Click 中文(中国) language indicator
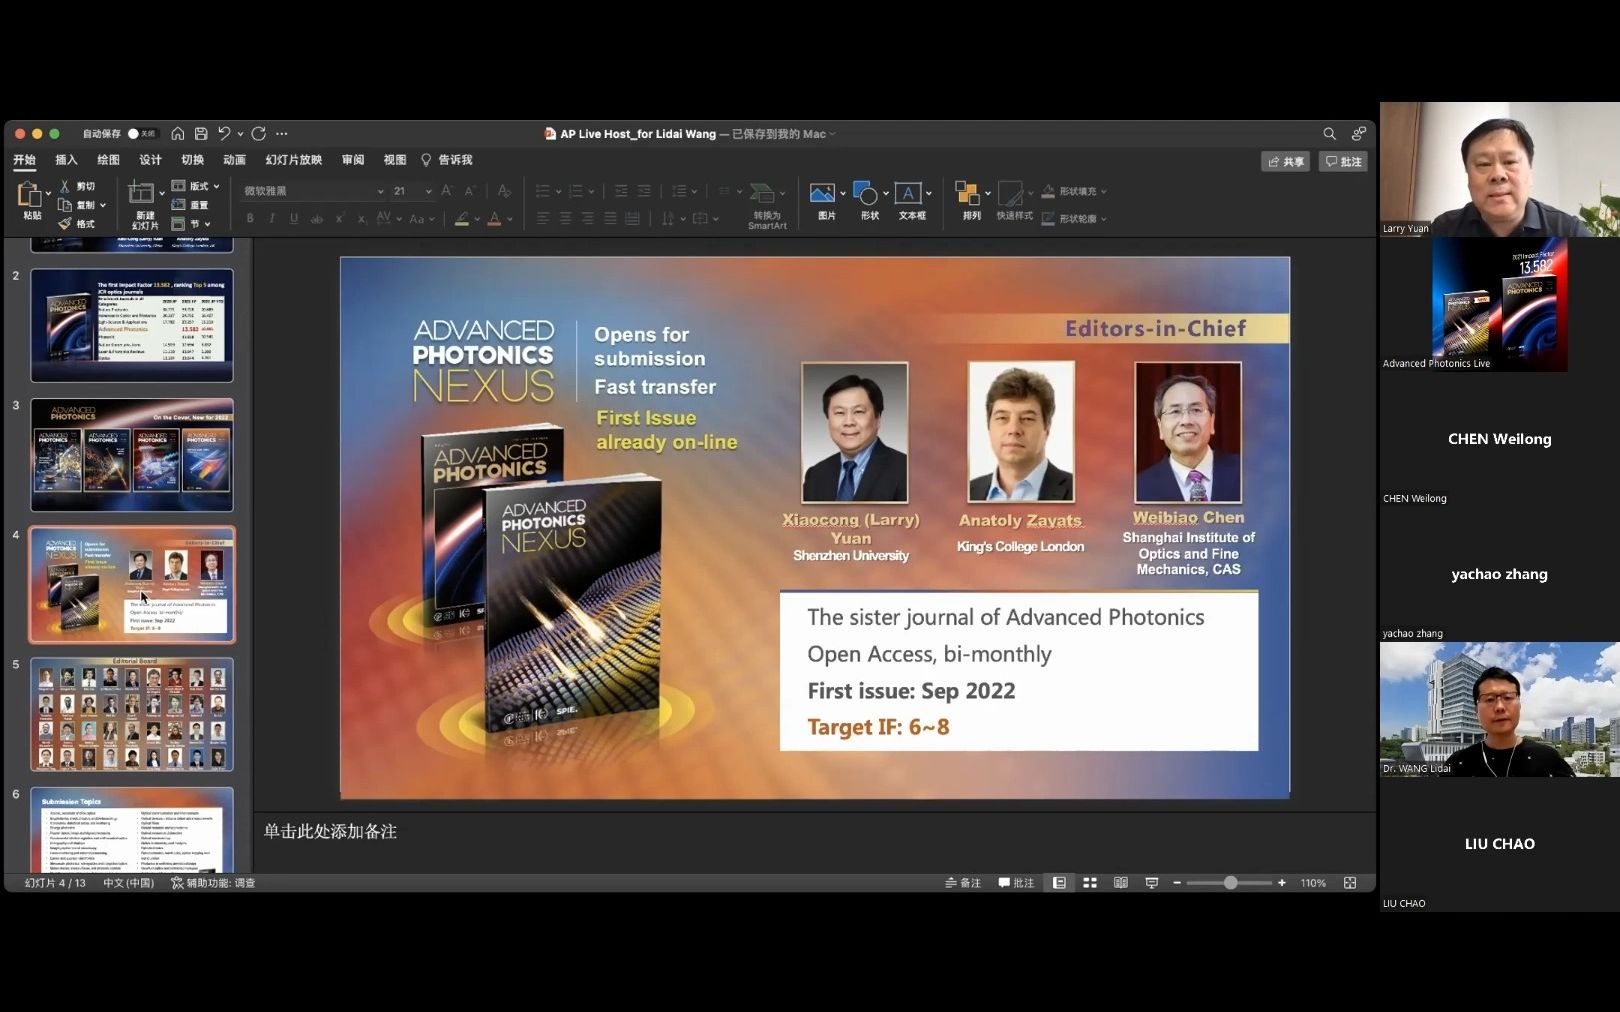Viewport: 1620px width, 1012px height. click(128, 883)
